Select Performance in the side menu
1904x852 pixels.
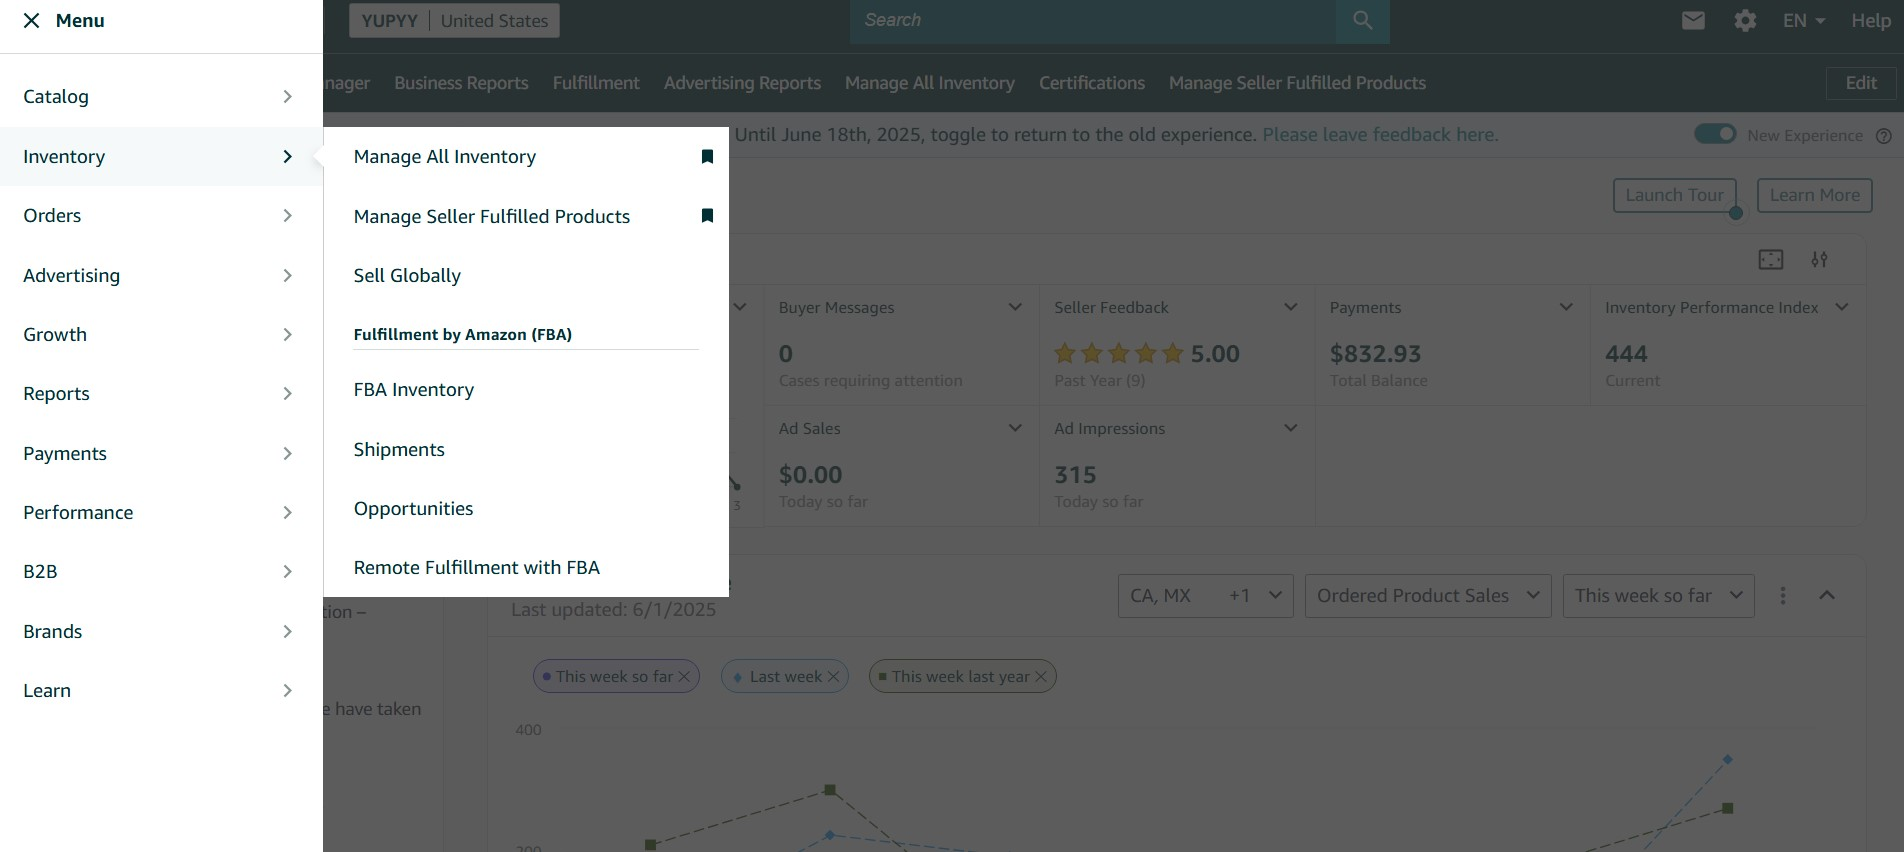click(161, 512)
